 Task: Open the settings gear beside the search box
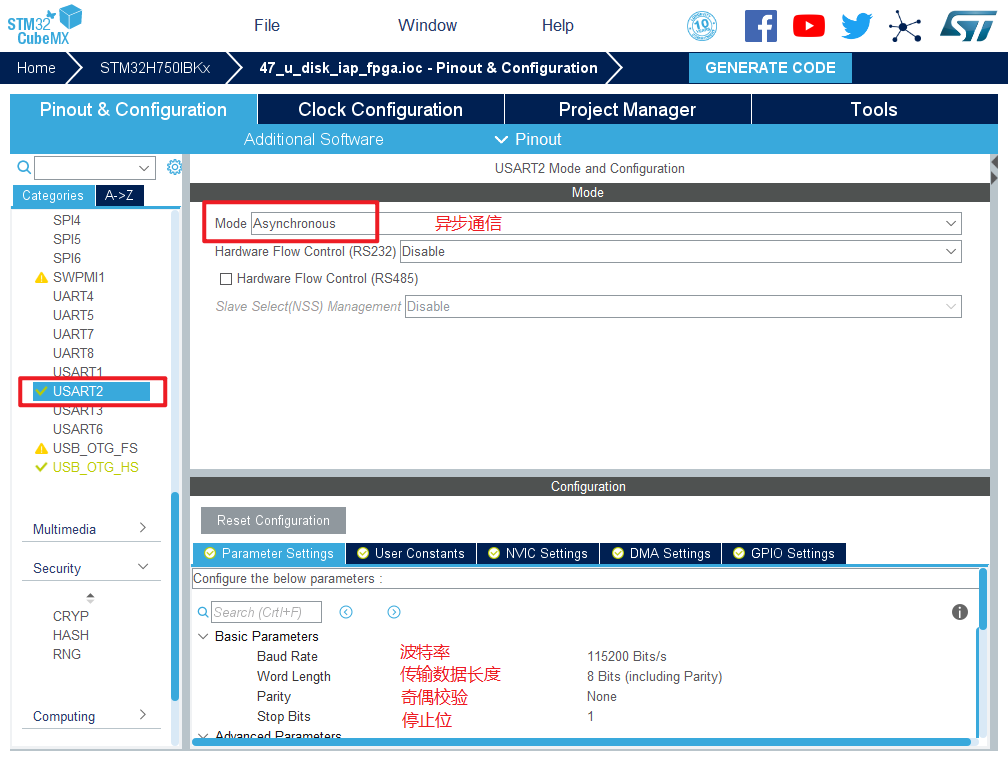[174, 167]
